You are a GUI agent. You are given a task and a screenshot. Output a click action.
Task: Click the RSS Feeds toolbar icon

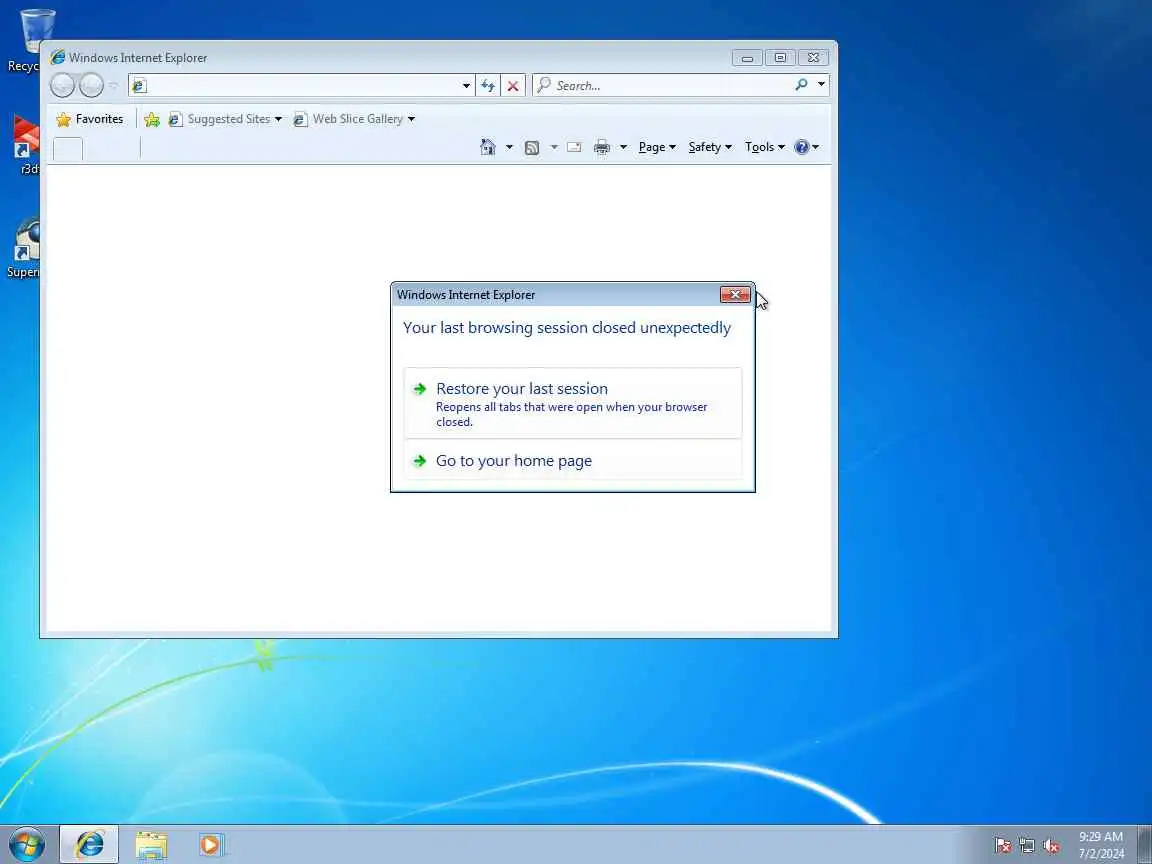[x=532, y=148]
